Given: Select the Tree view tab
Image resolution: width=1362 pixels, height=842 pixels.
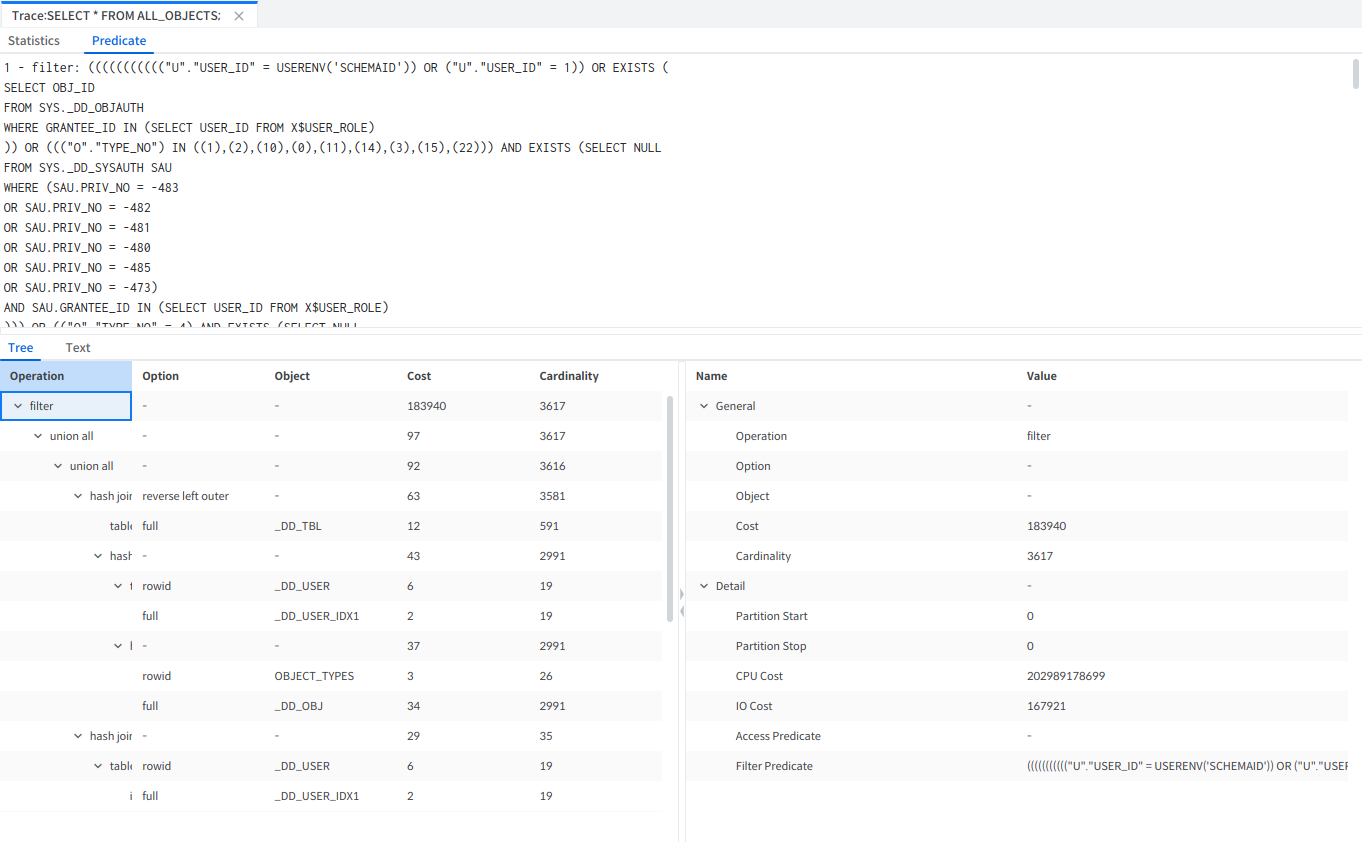Looking at the screenshot, I should pos(21,348).
